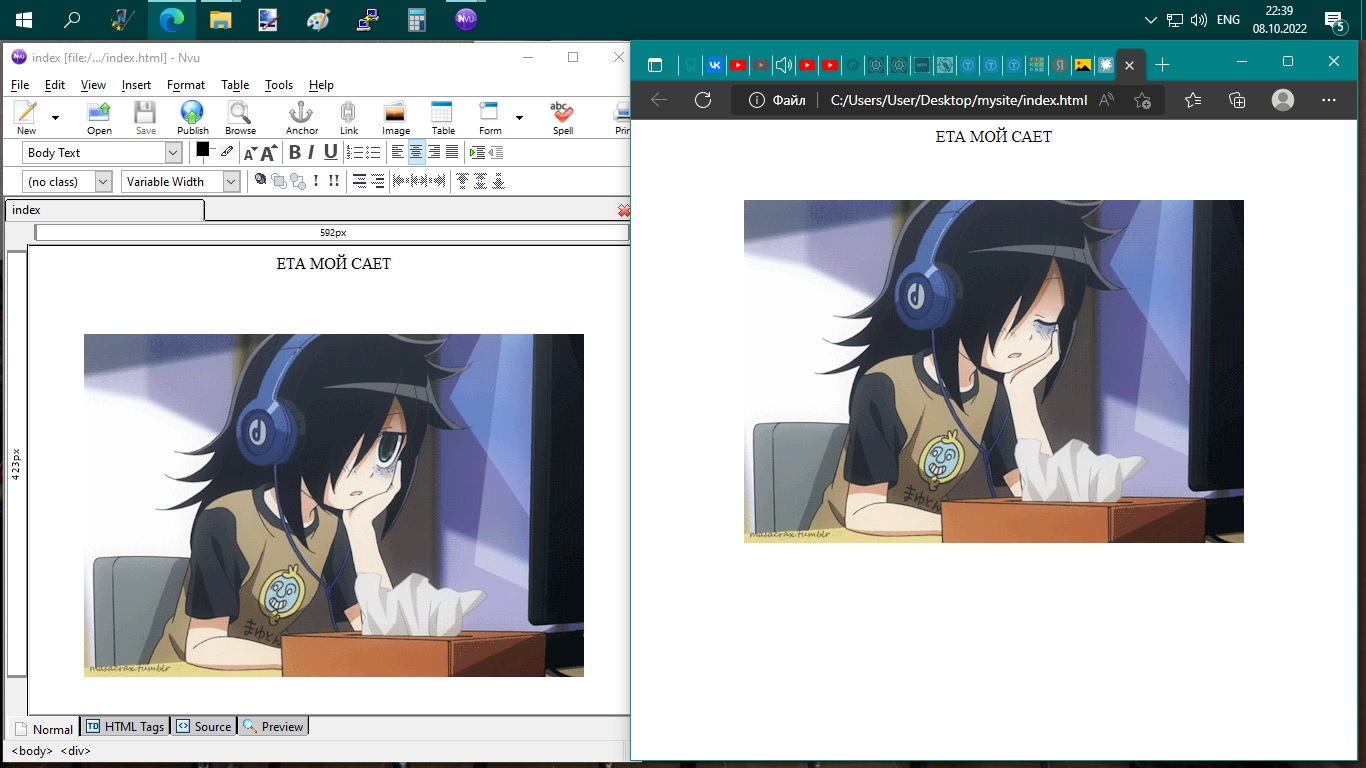Switch to the Source tab
This screenshot has width=1366, height=768.
(204, 727)
